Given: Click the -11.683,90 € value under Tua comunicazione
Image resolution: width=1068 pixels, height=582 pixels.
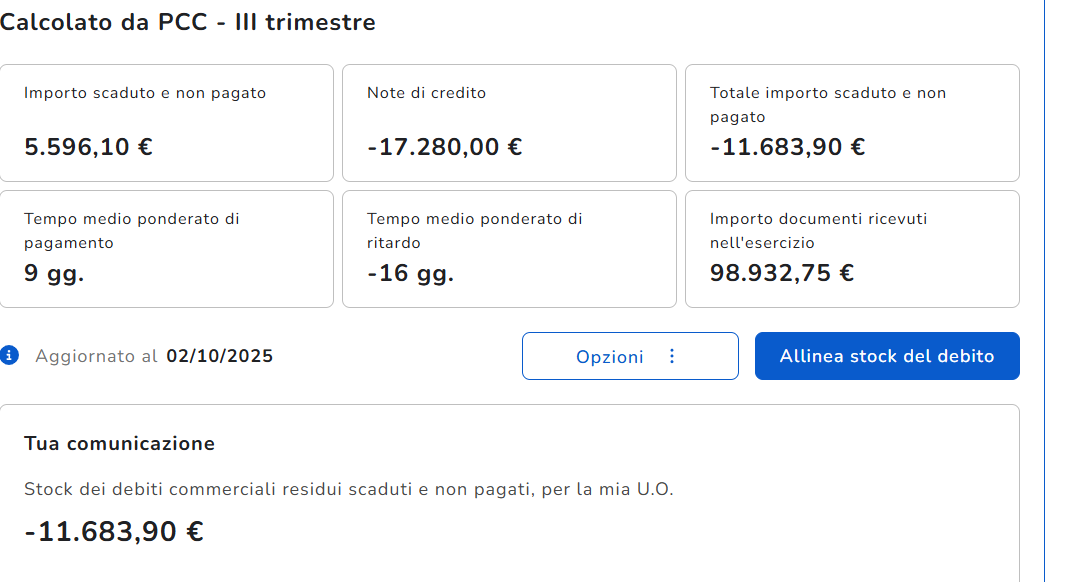Looking at the screenshot, I should pos(113,531).
